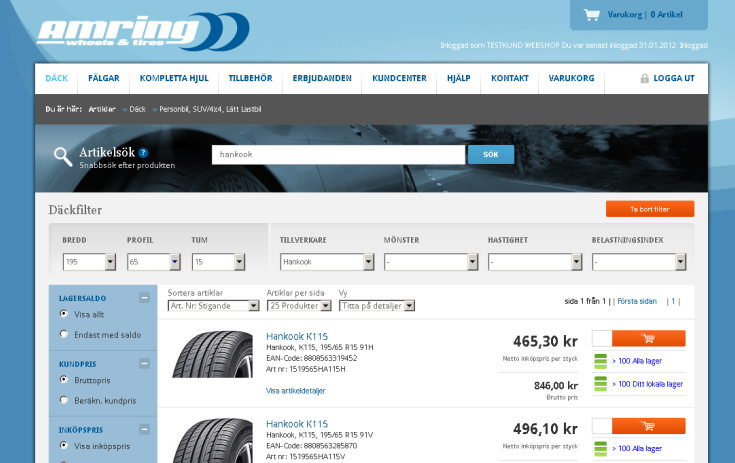Focus the search field containing hankook
The height and width of the screenshot is (463, 735).
pos(338,155)
